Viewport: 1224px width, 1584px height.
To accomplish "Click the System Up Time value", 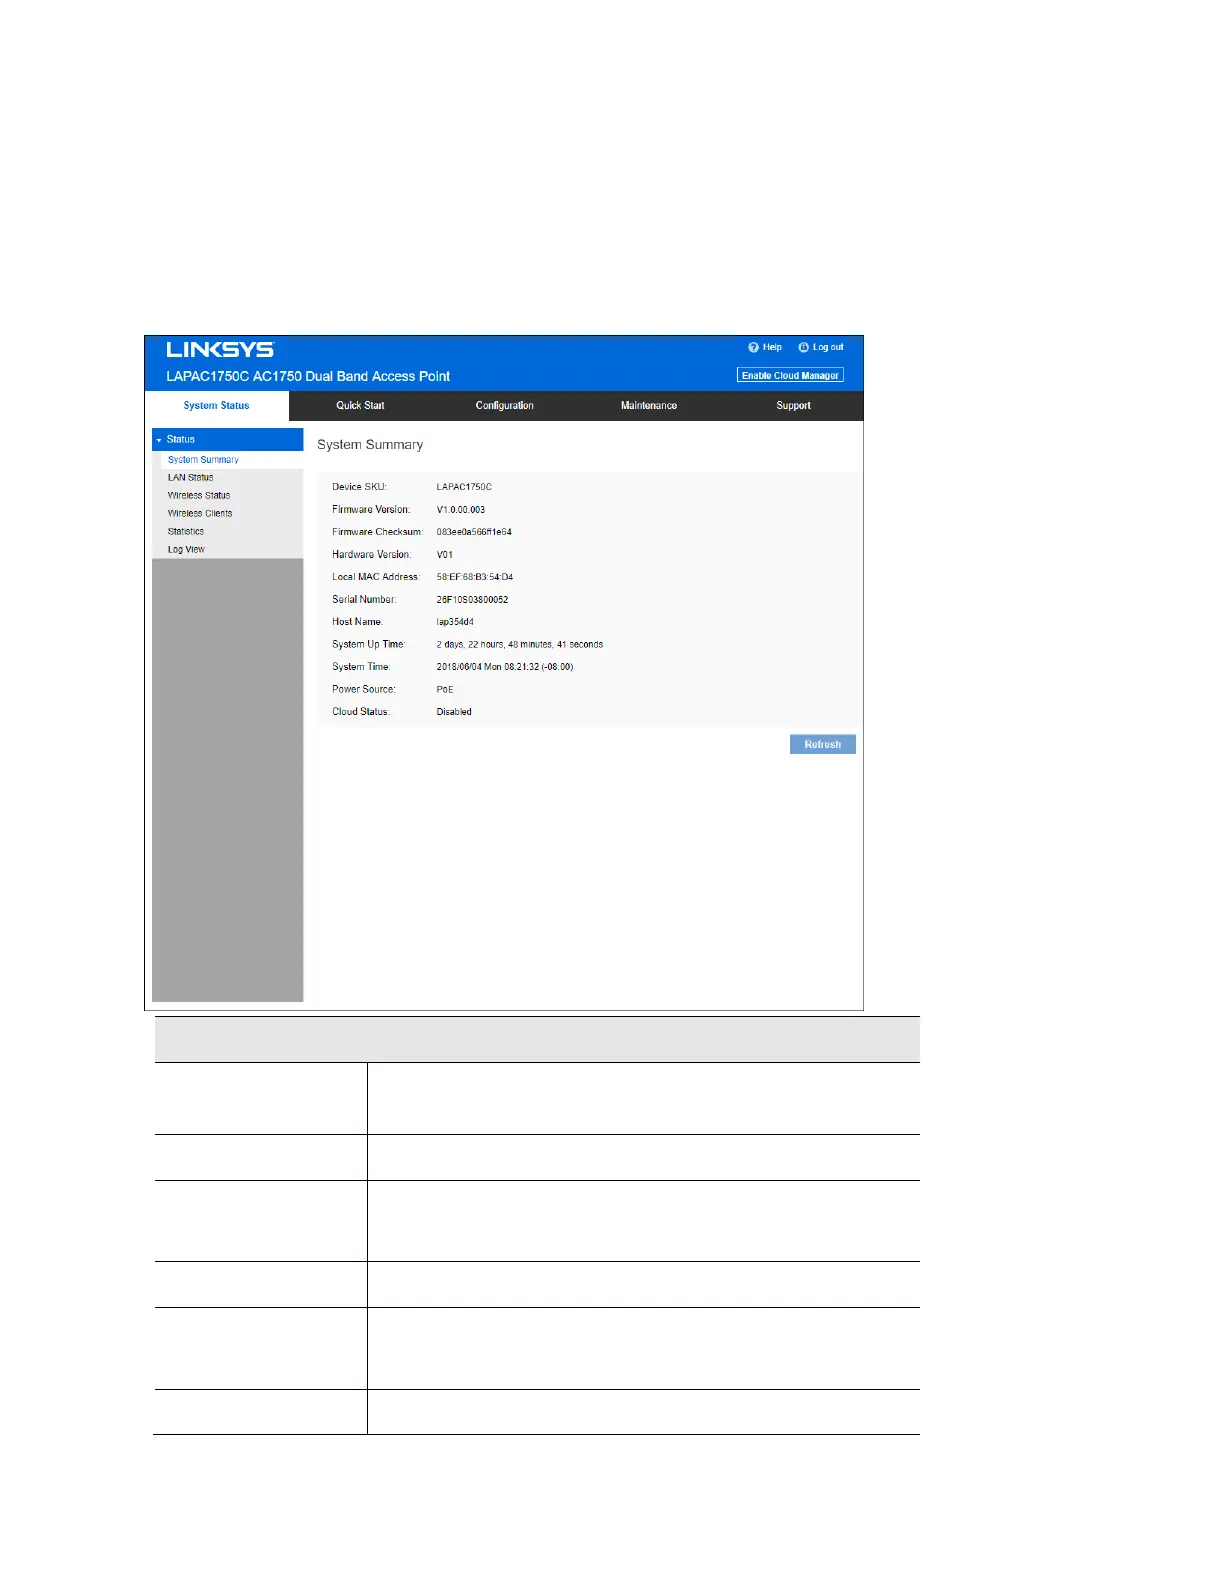I will tap(520, 645).
